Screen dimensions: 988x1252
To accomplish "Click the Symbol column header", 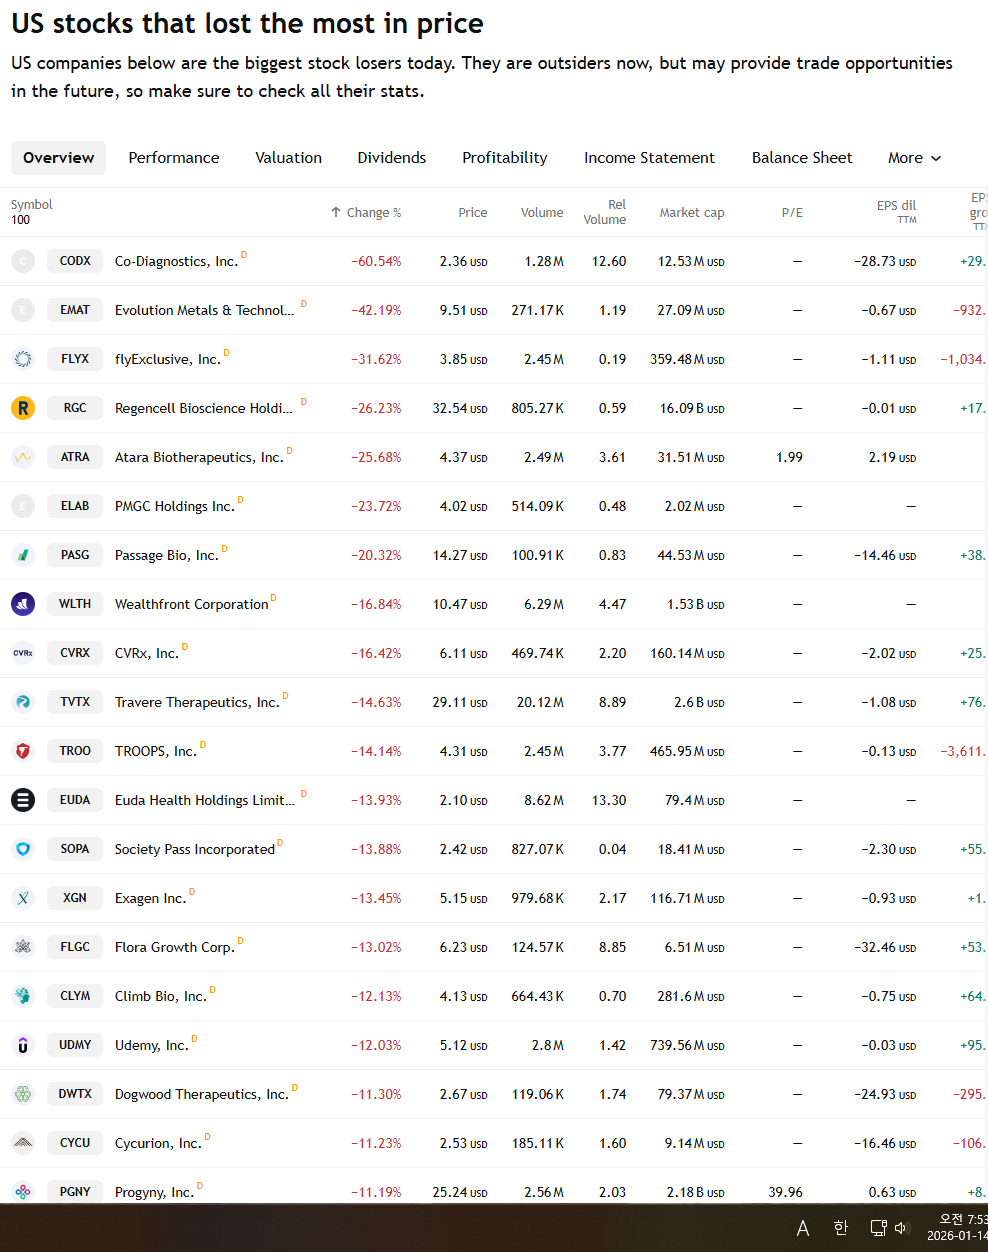I will point(32,204).
